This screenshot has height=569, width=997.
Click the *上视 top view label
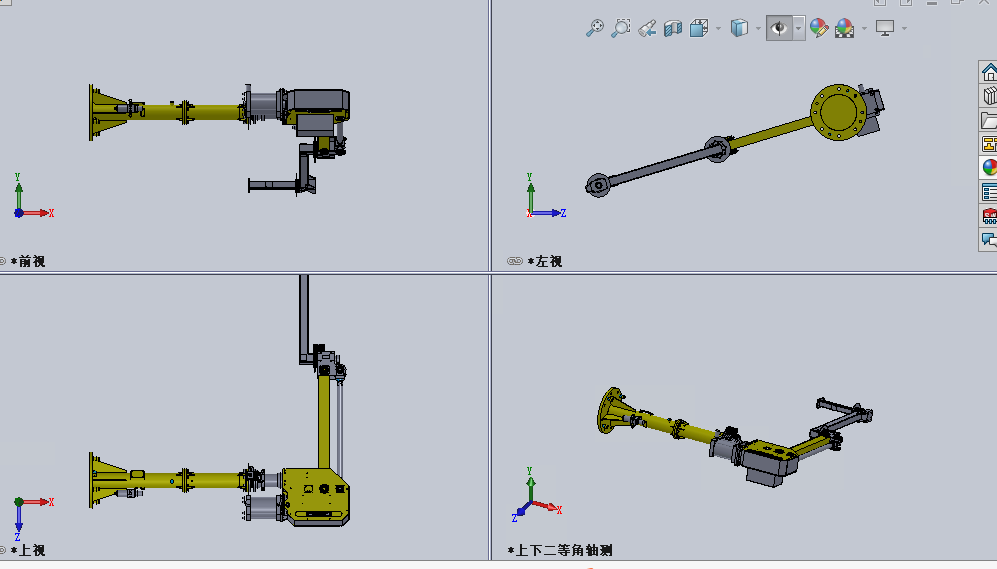[27, 551]
